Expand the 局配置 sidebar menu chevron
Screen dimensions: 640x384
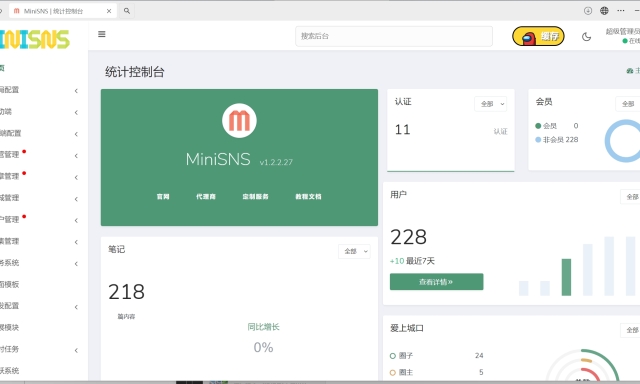click(x=76, y=91)
